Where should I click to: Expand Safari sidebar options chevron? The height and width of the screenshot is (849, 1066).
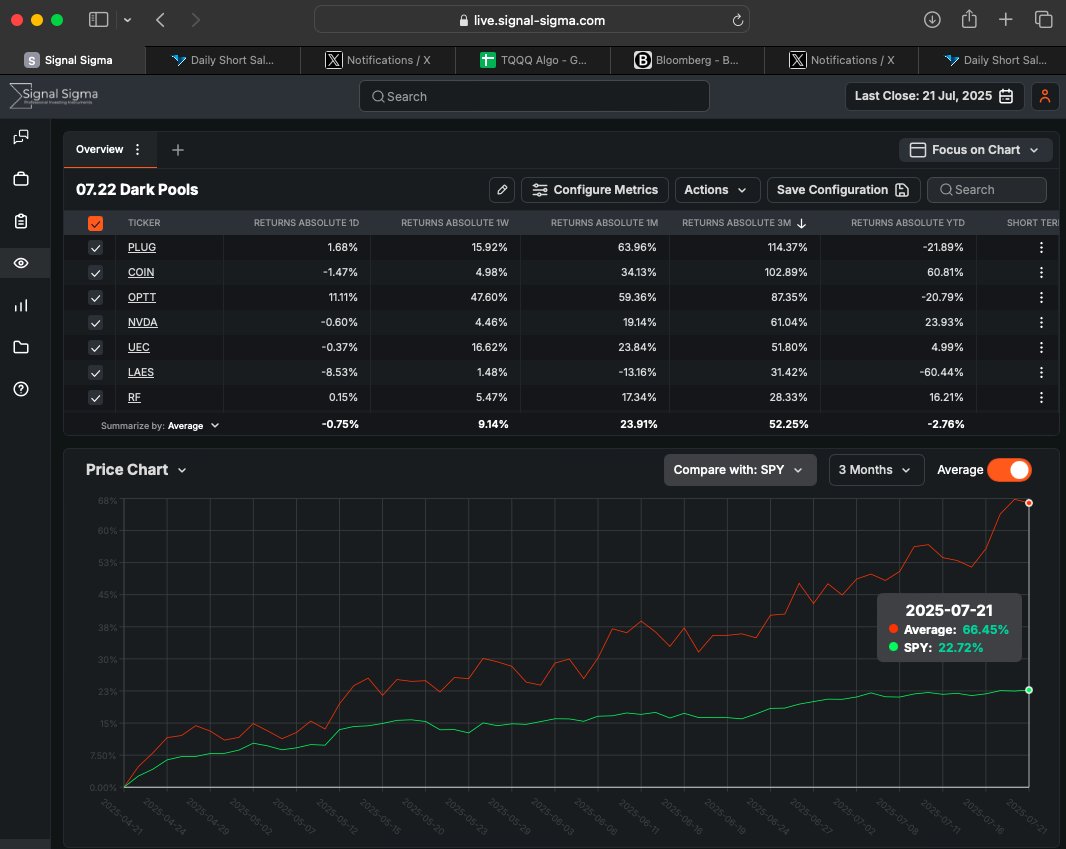[127, 20]
